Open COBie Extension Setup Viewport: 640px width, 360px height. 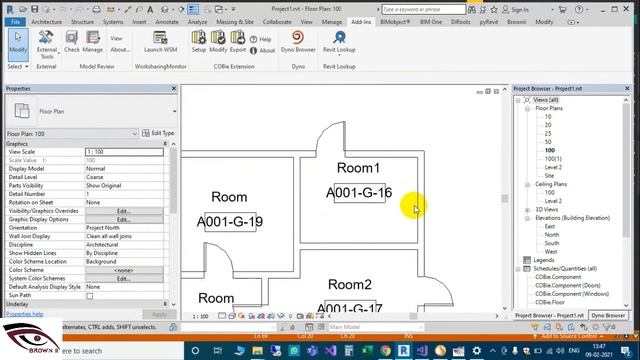point(199,42)
